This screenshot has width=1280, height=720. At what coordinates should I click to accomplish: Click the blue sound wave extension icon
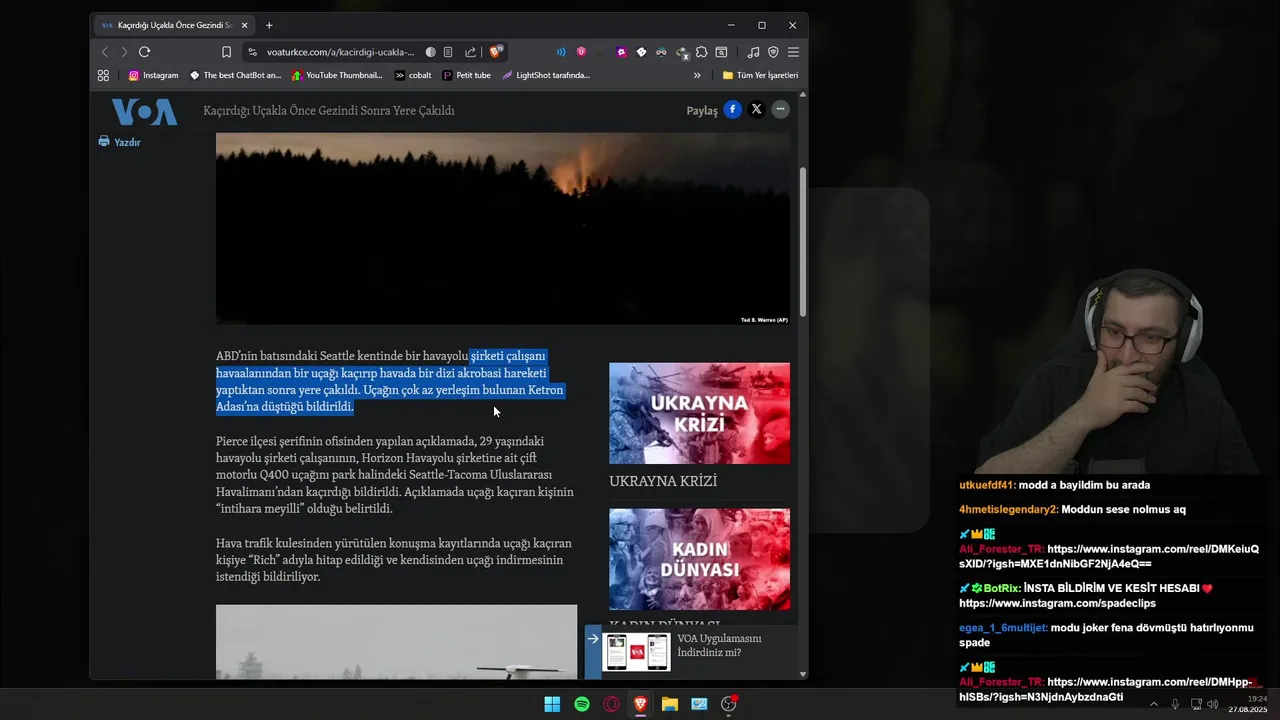[x=561, y=52]
